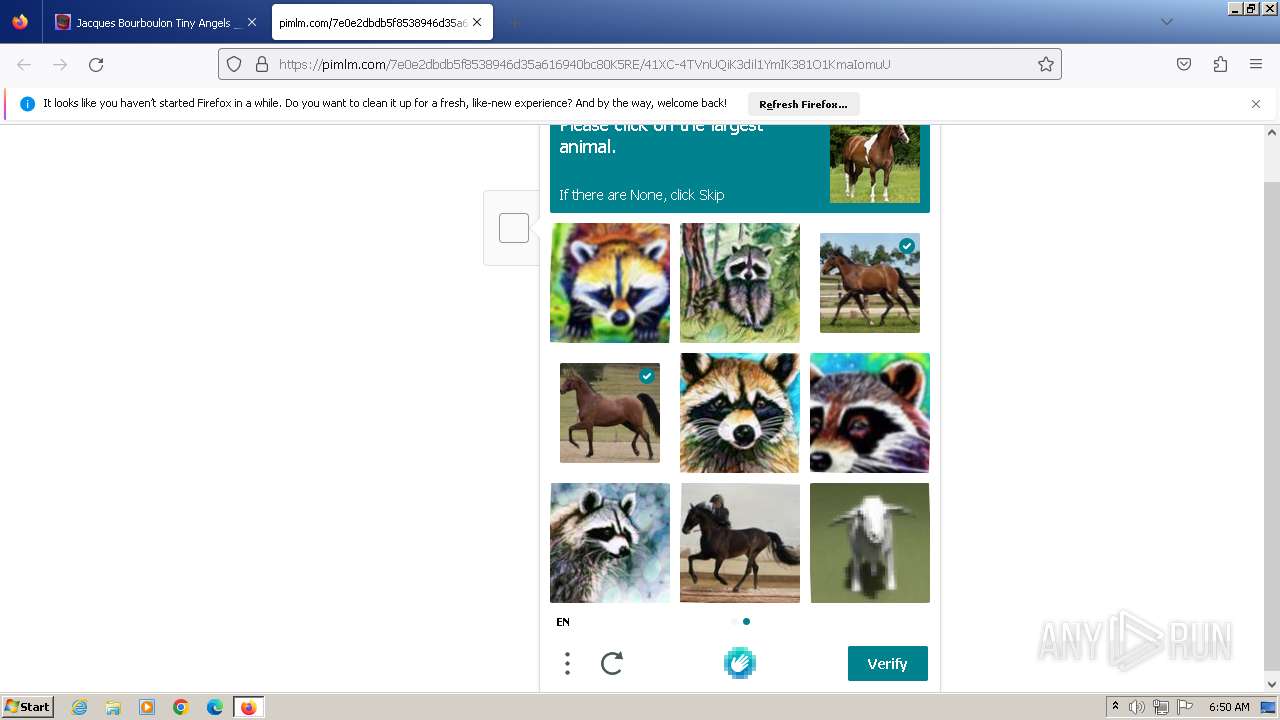Click the example horse image in header
The height and width of the screenshot is (720, 1280).
875,164
